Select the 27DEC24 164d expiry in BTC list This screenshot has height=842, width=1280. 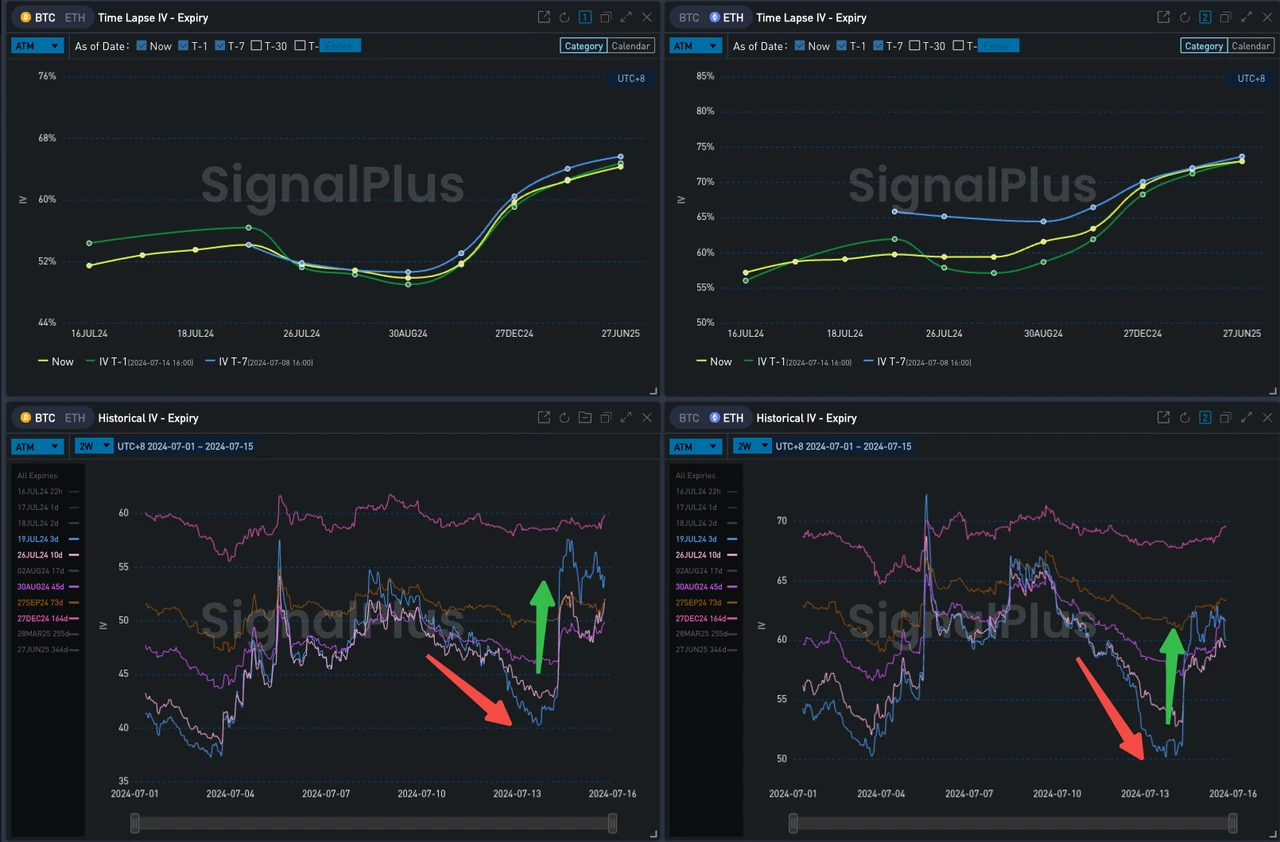41,618
